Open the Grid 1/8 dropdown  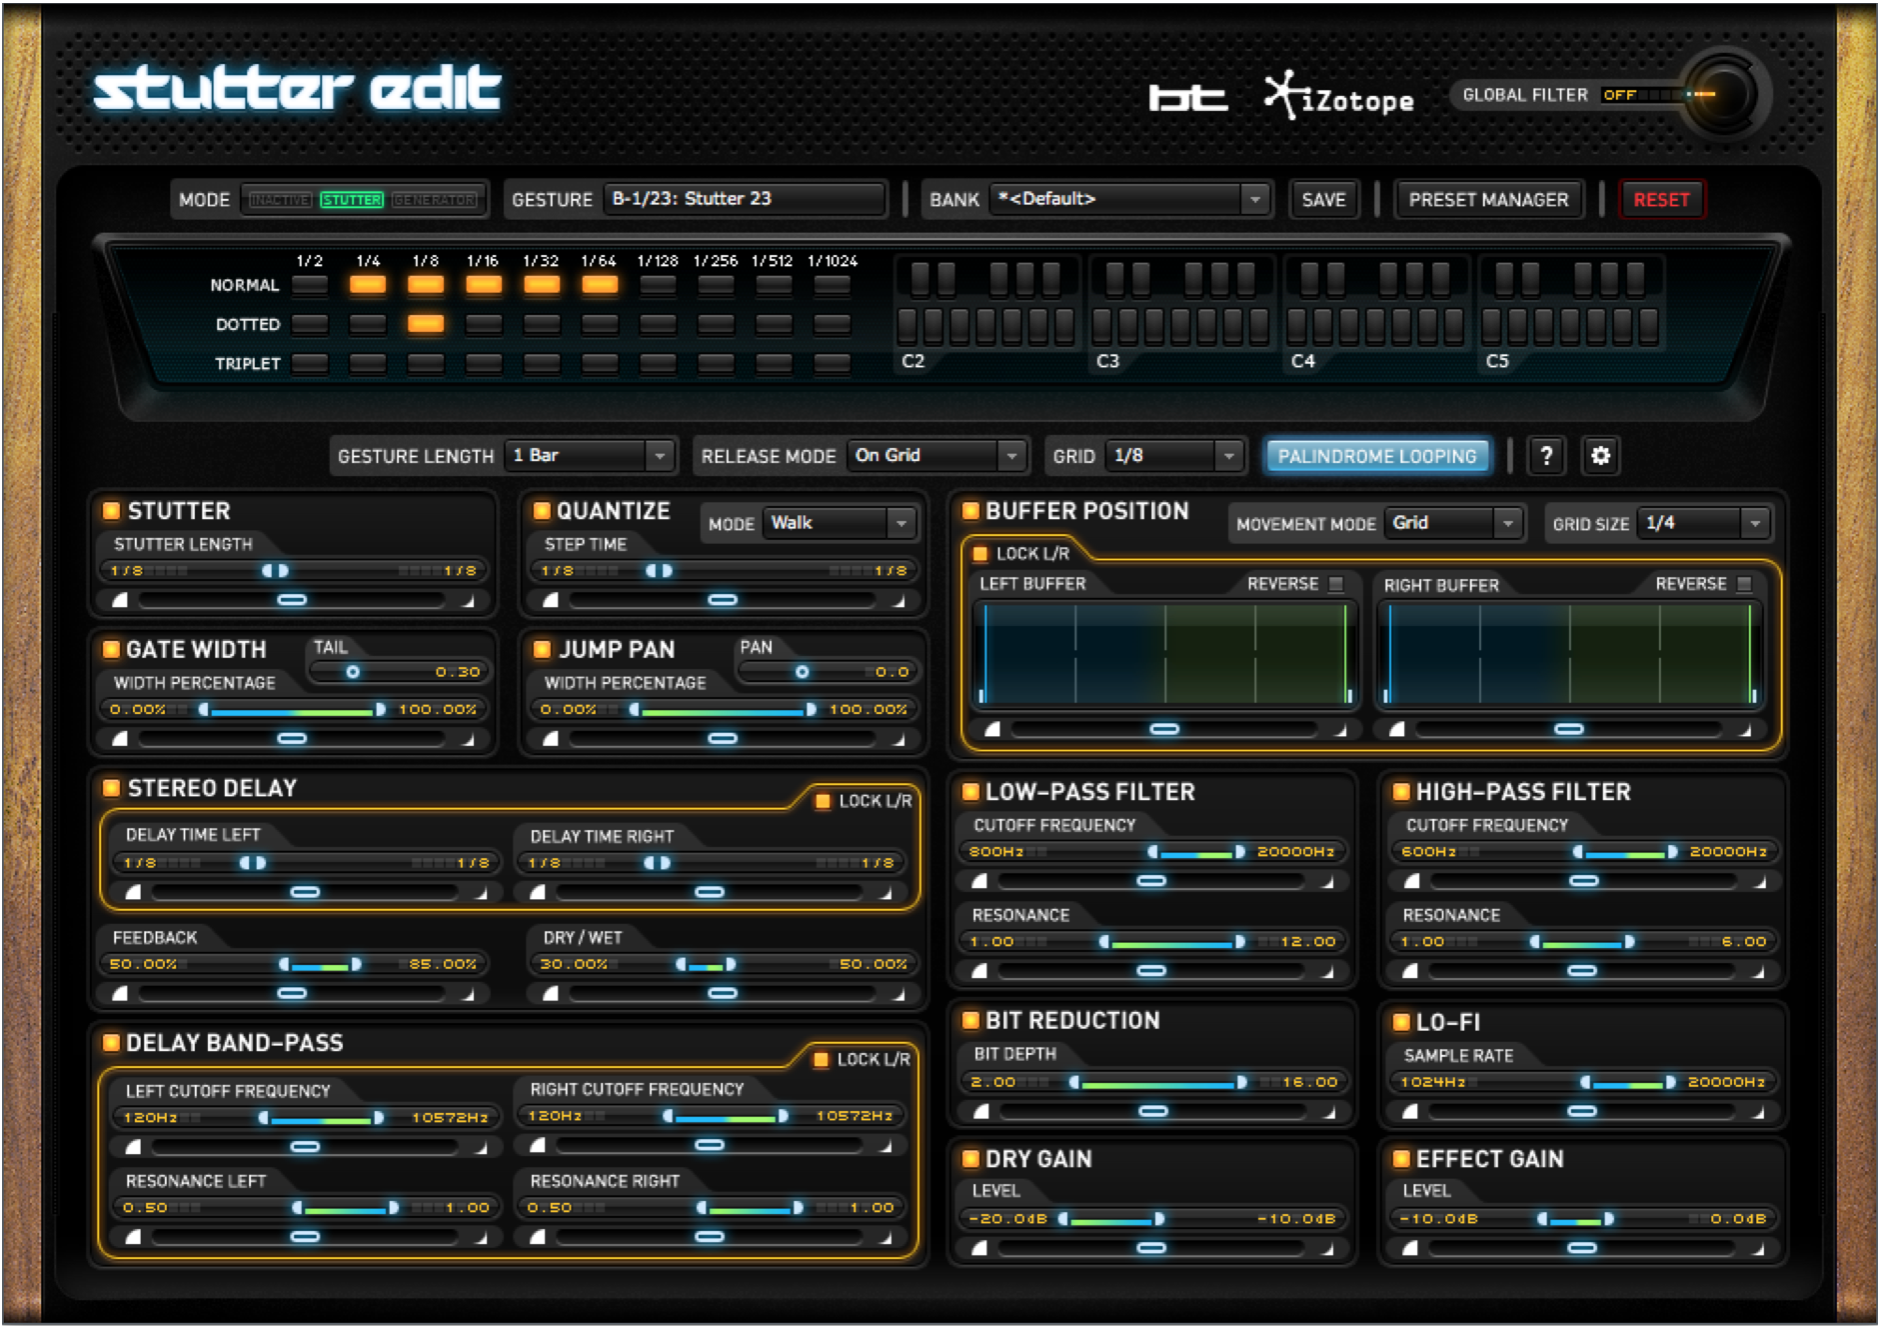click(x=1175, y=456)
